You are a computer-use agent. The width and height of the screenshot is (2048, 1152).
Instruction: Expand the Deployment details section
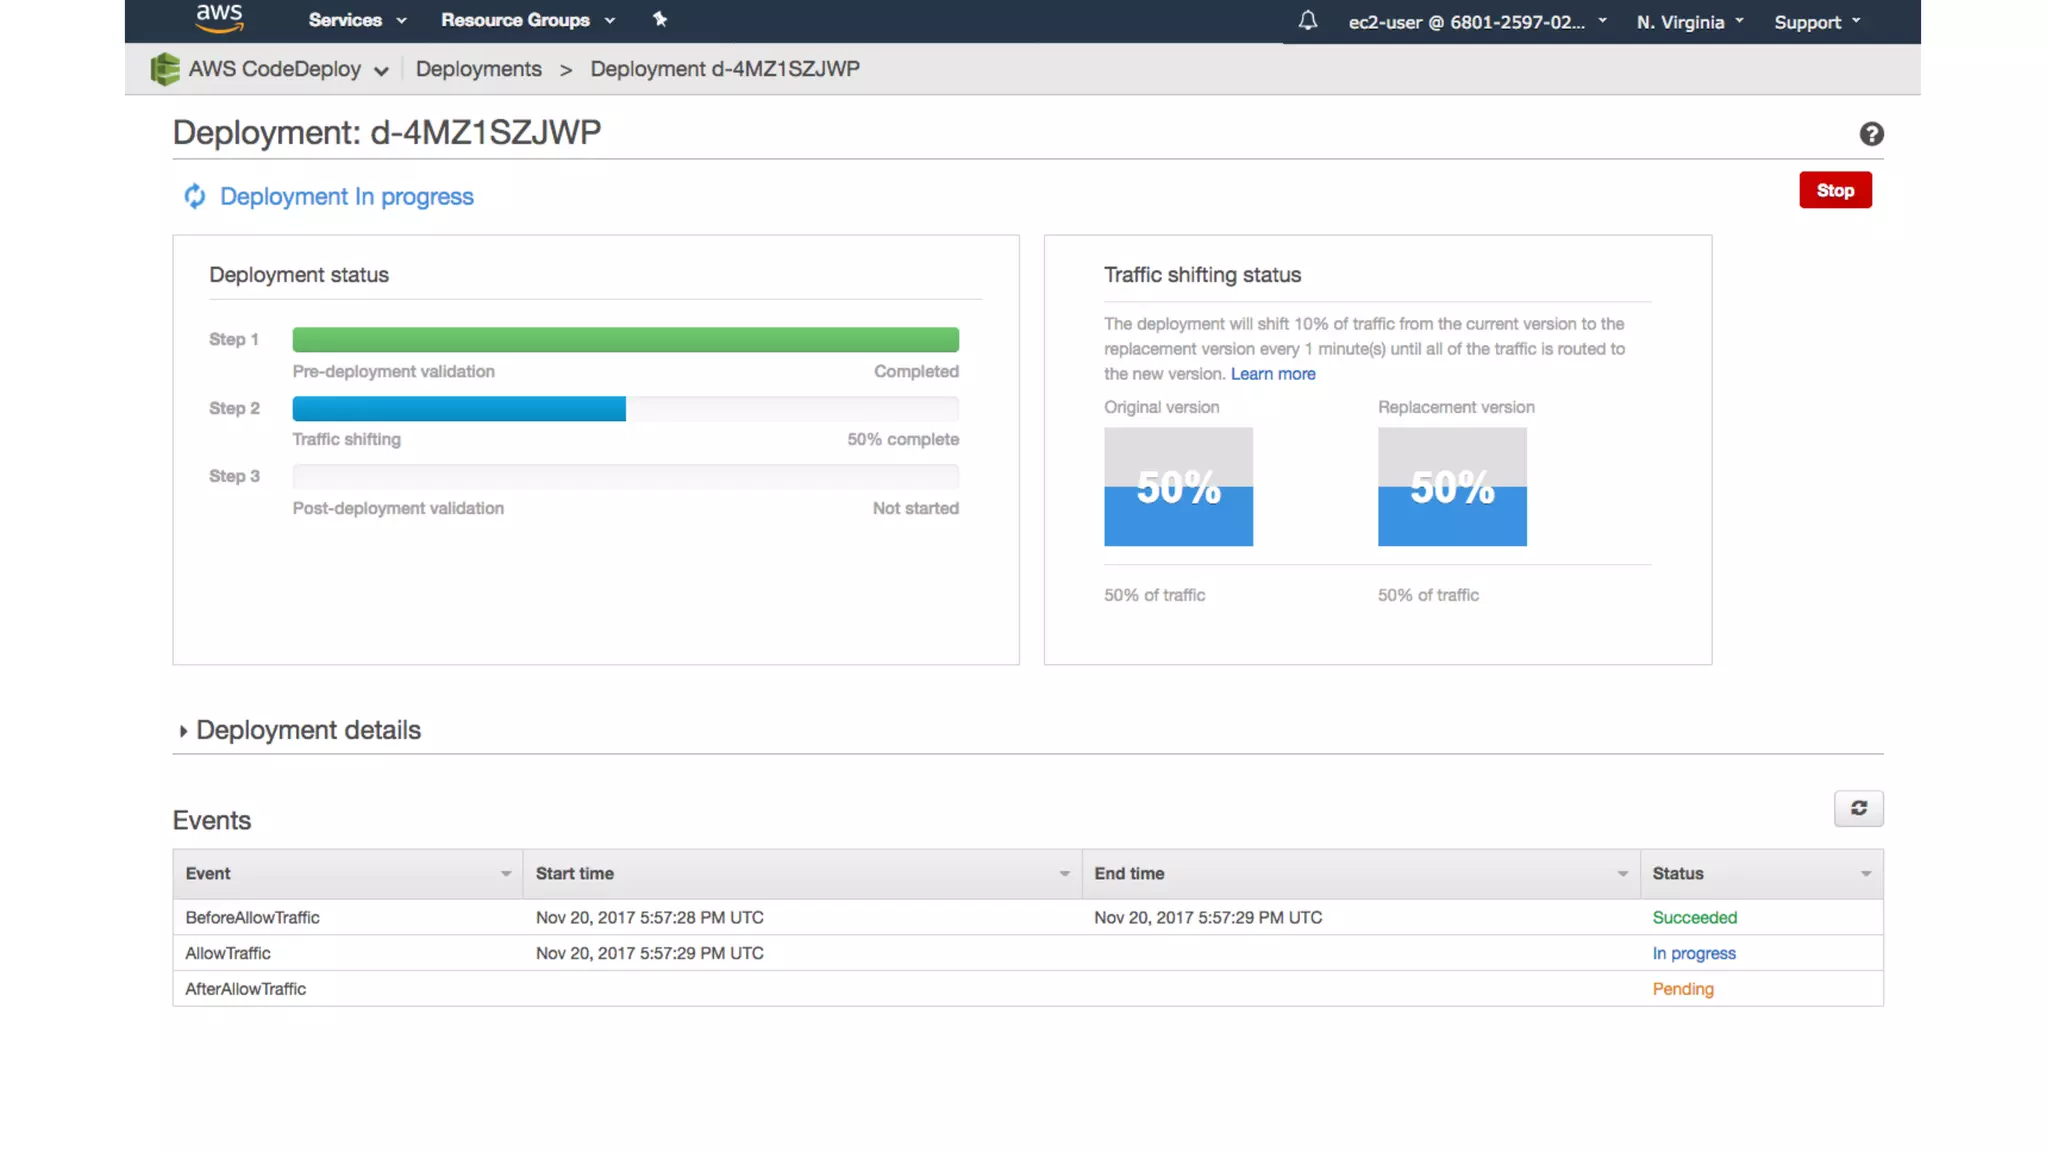click(183, 731)
